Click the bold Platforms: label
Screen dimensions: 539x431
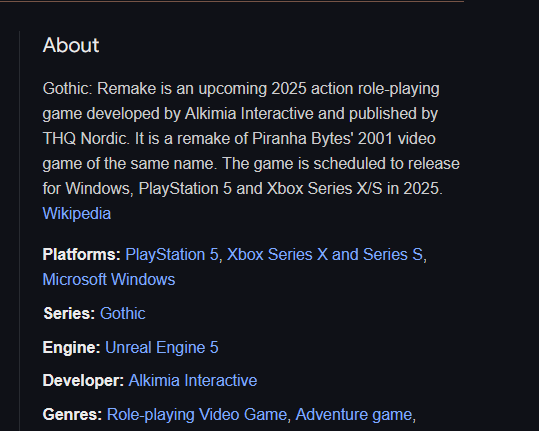pyautogui.click(x=81, y=255)
